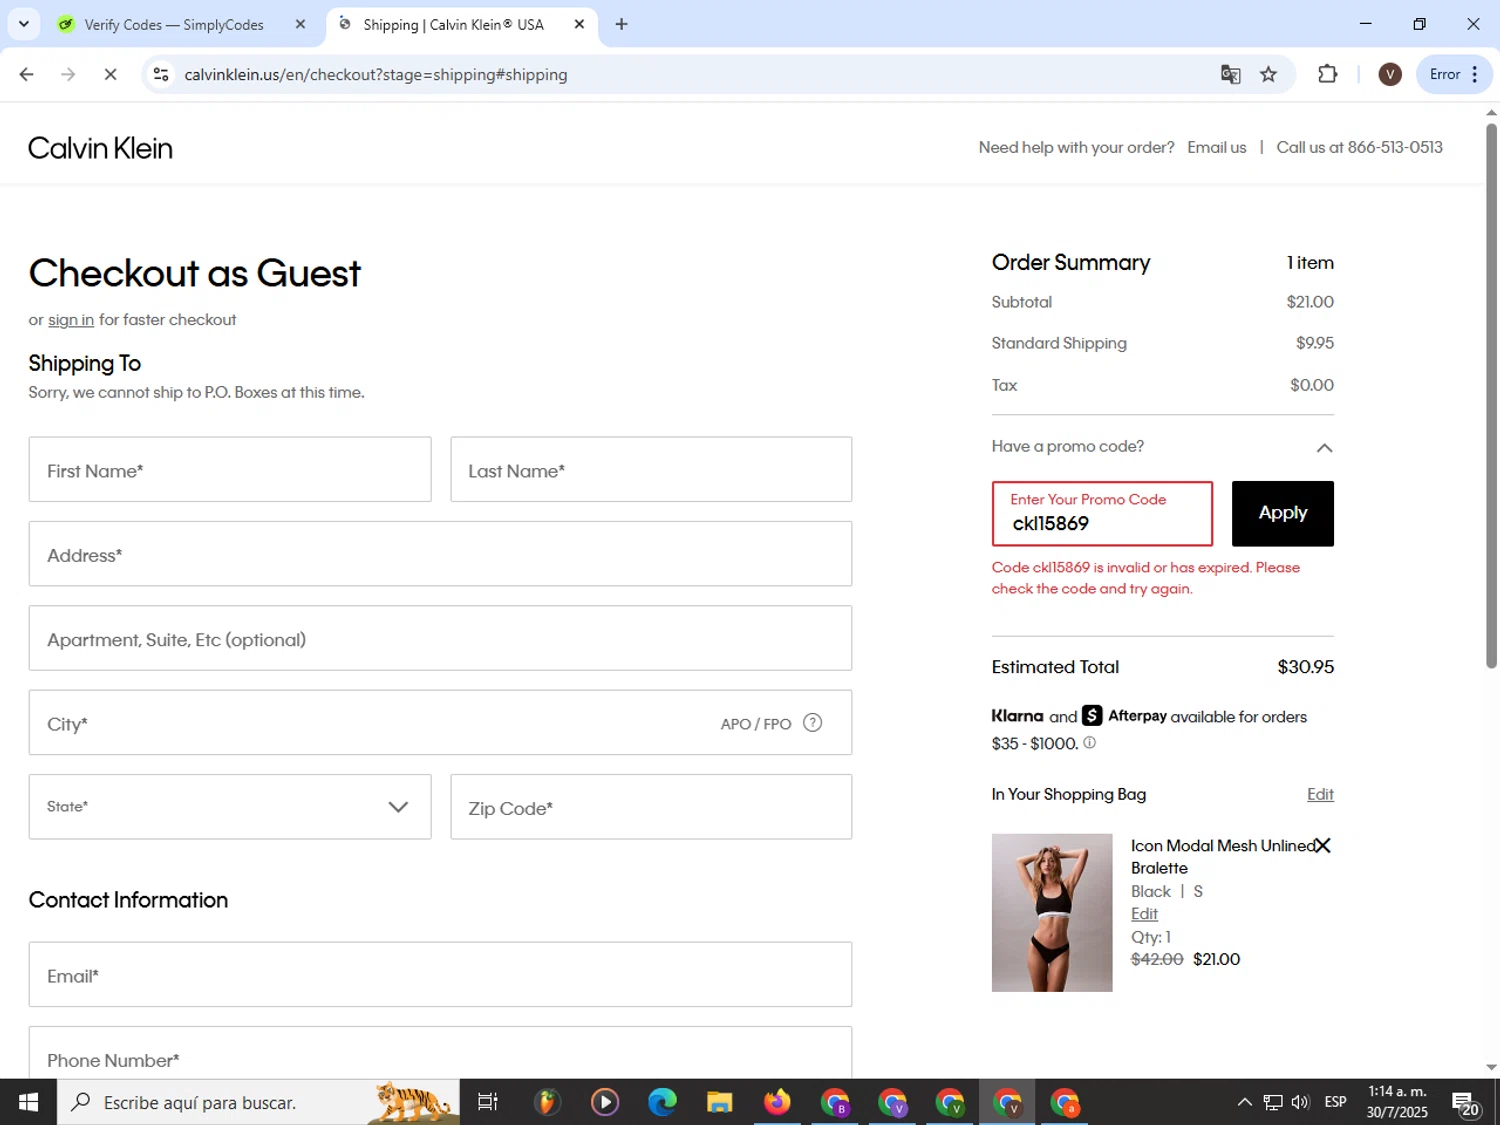
Task: Close the Shipping Calvin Klein tab
Action: [579, 24]
